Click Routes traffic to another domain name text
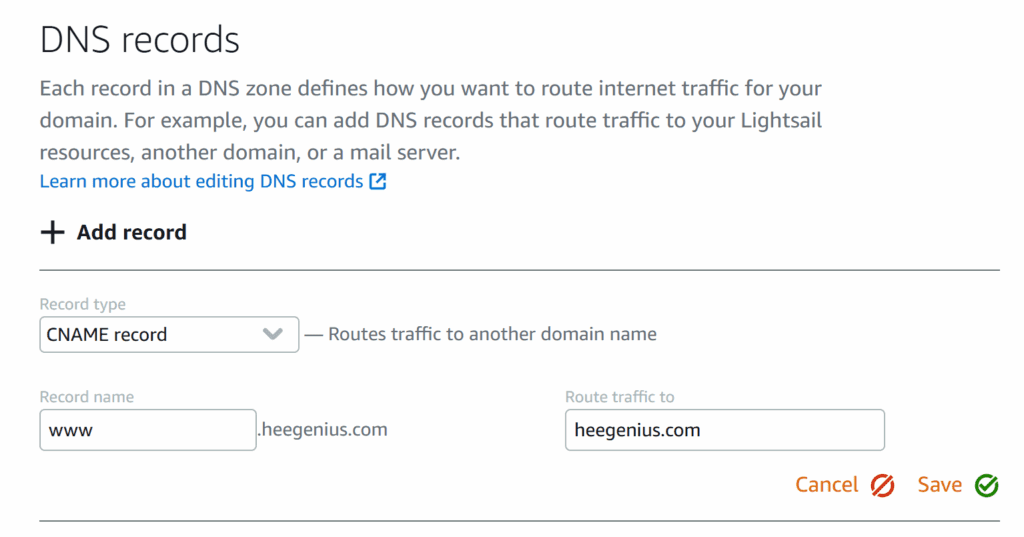The image size is (1024, 537). [492, 334]
